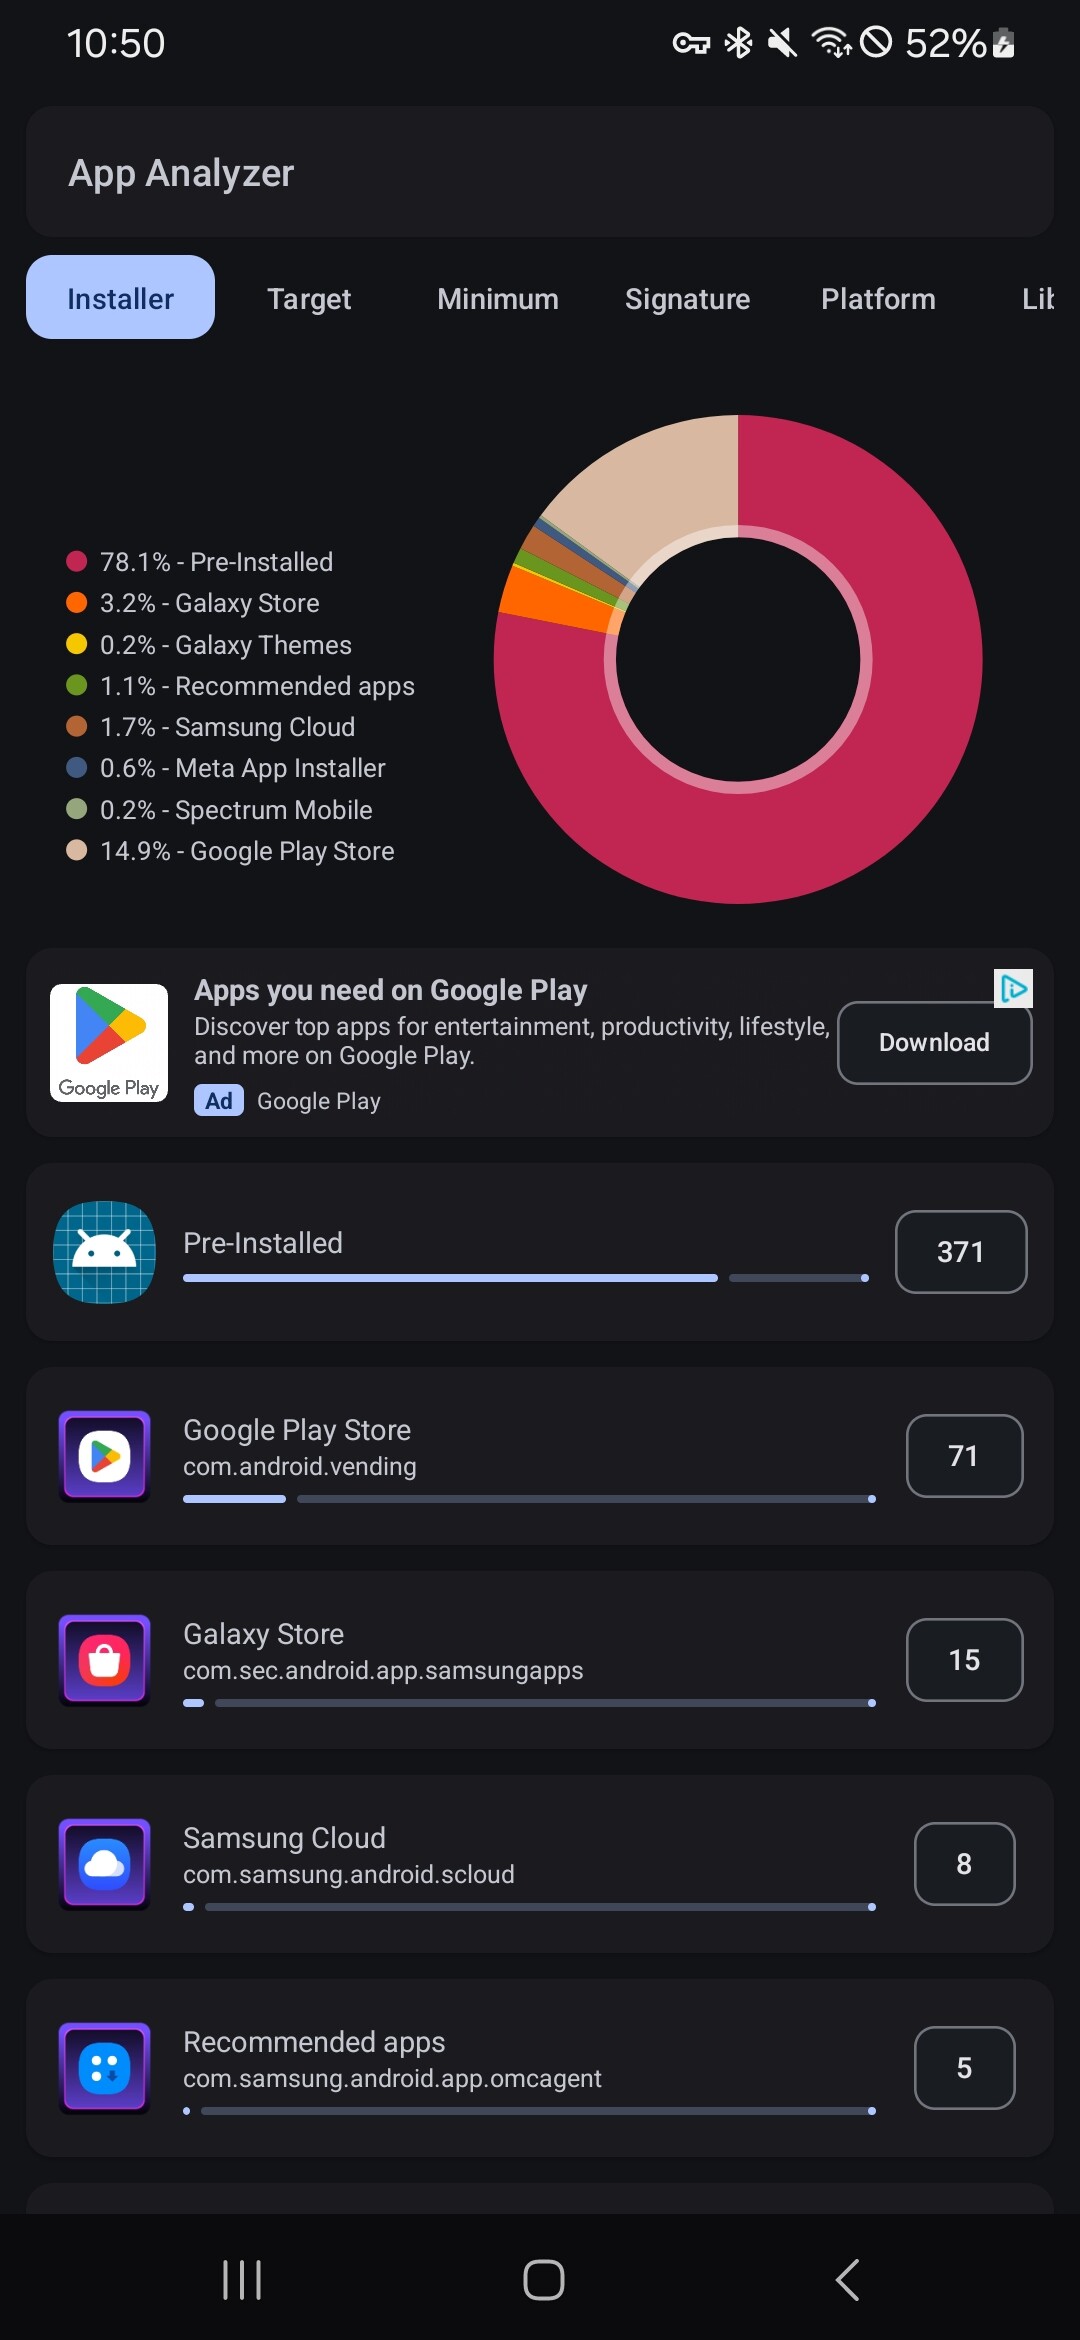Switch to the Signature tab

[x=688, y=298]
